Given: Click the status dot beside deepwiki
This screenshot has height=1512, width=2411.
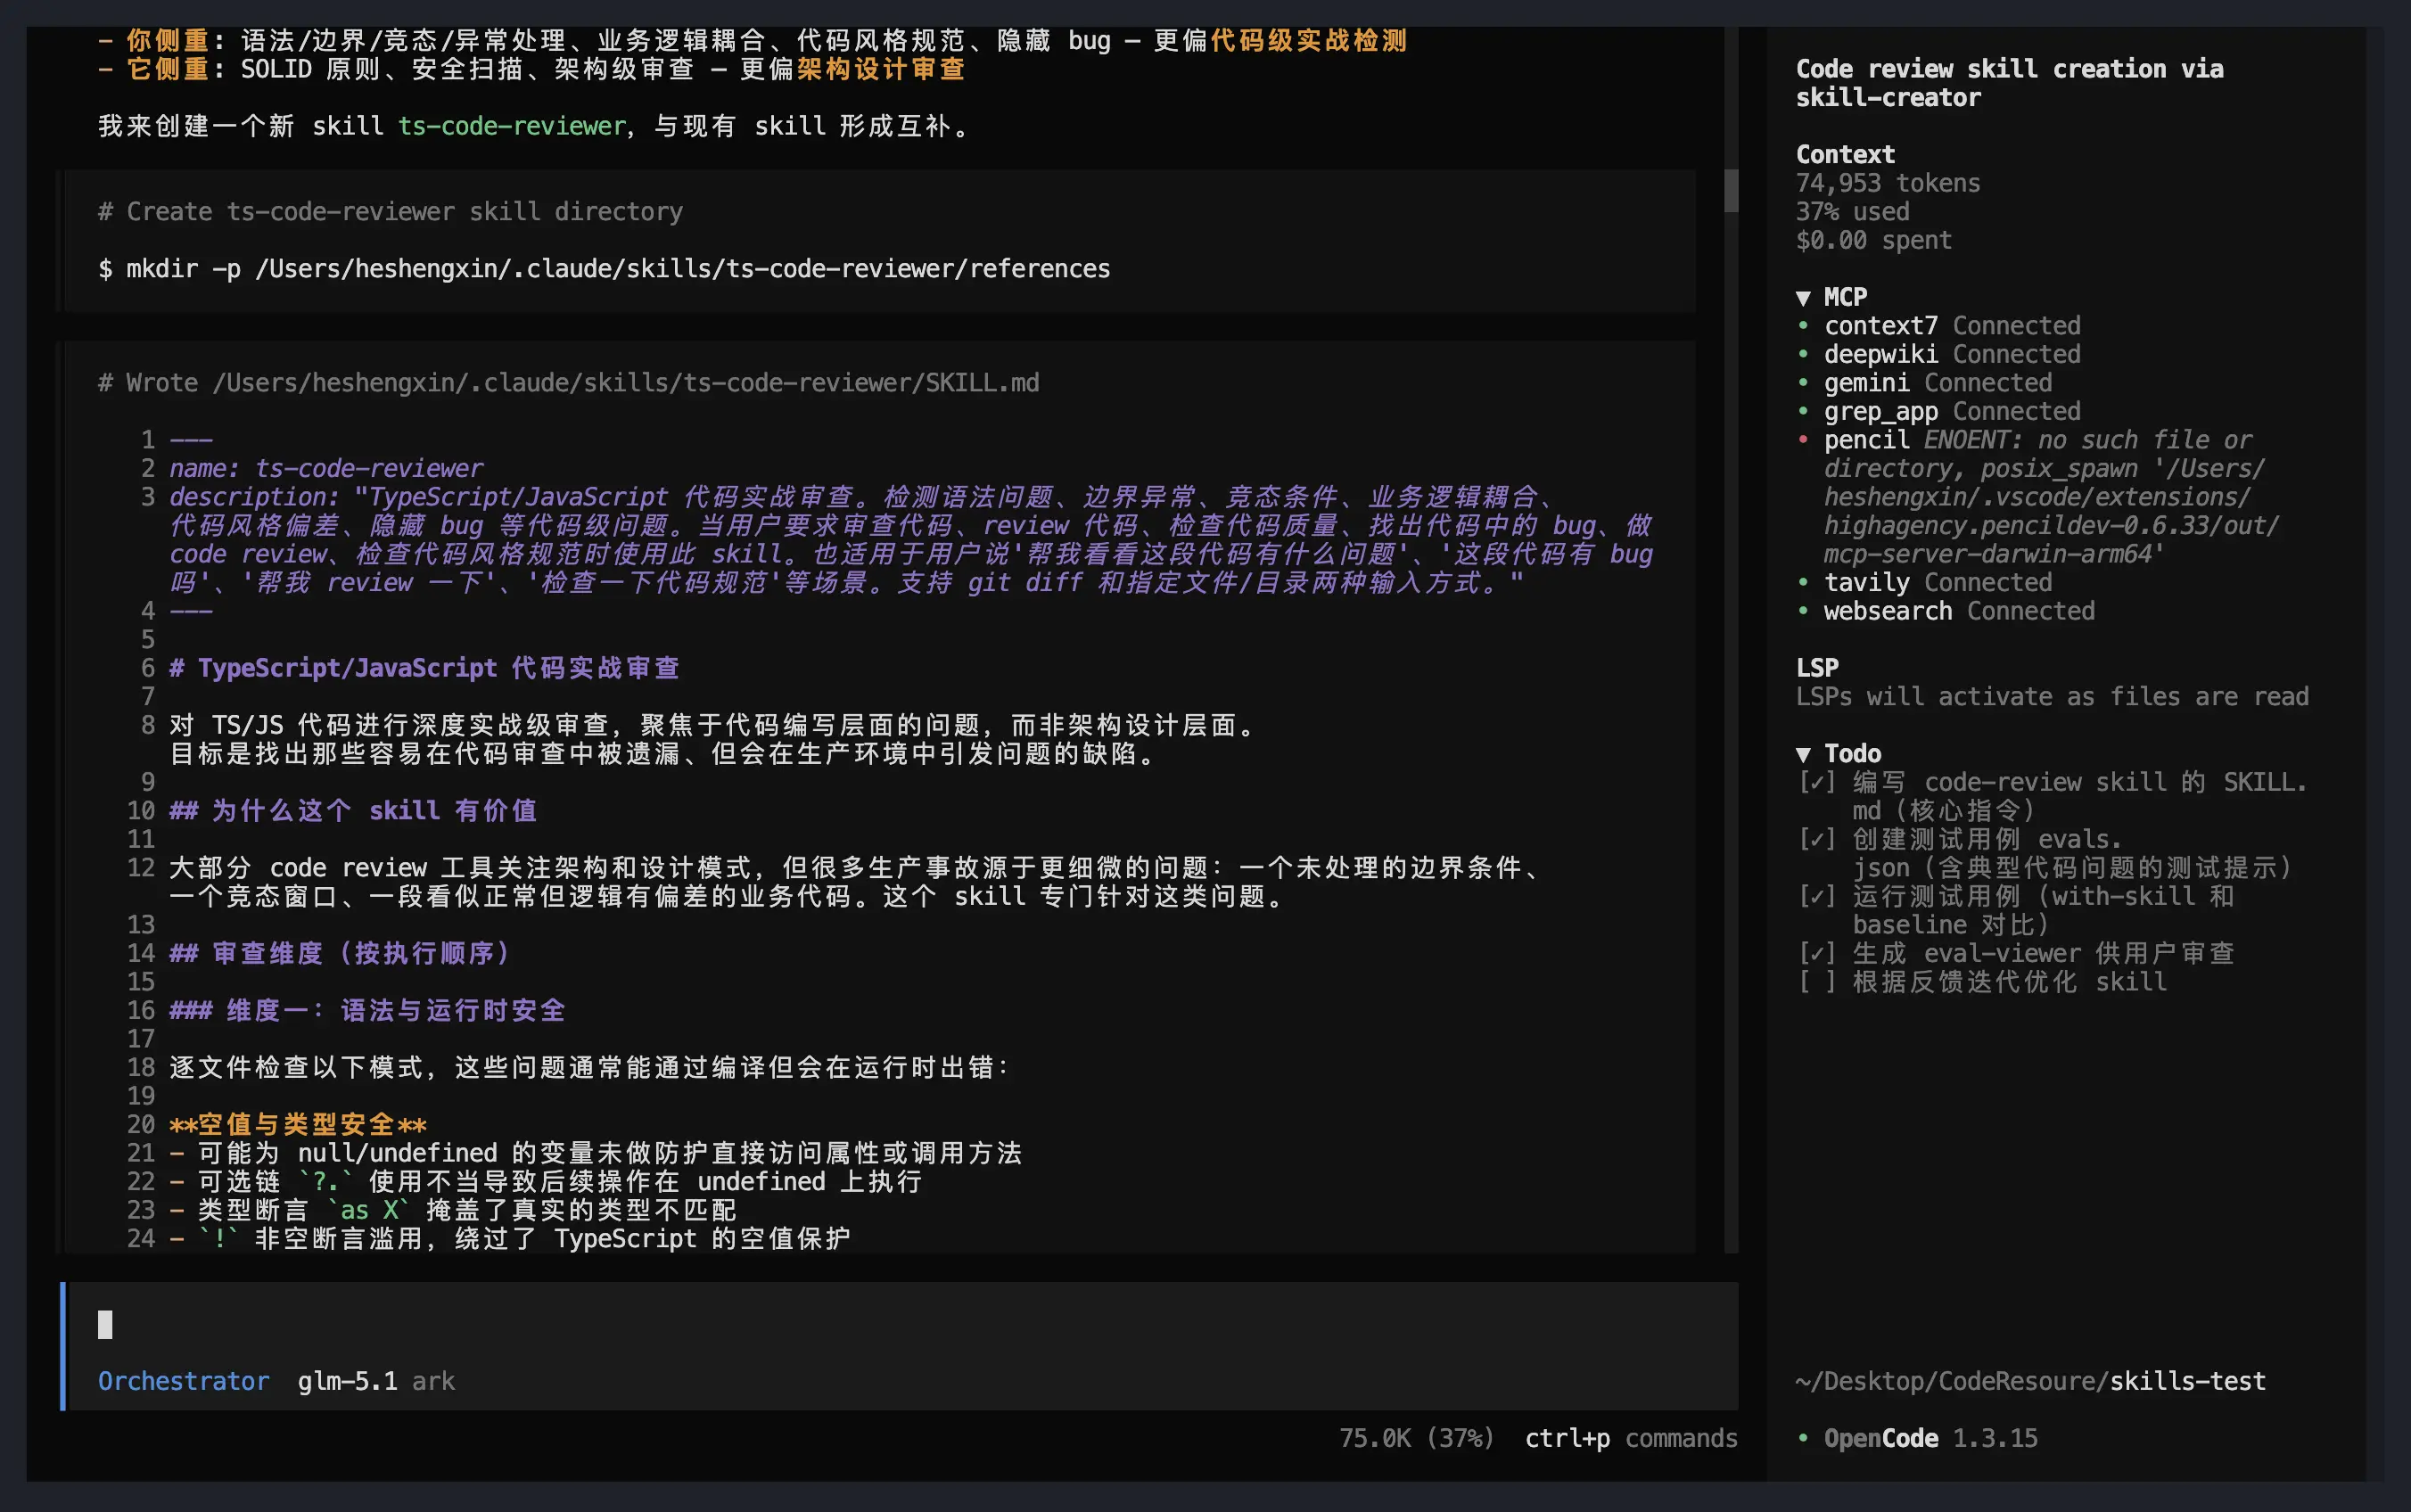Looking at the screenshot, I should pos(1803,354).
